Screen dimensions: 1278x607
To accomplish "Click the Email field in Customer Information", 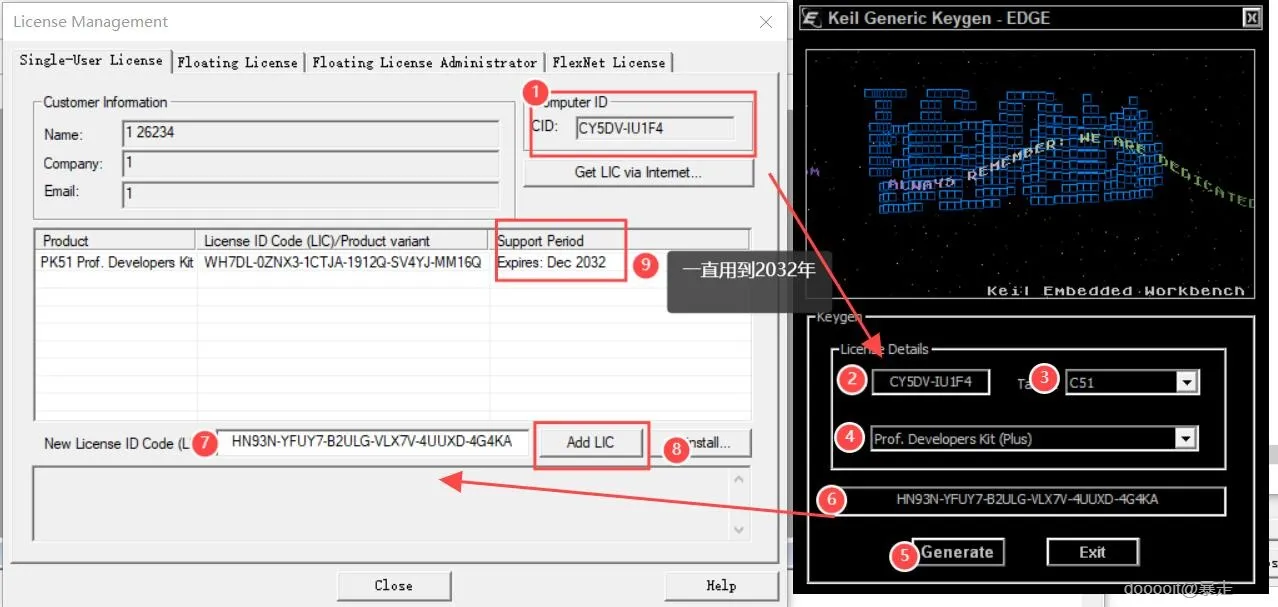I will pyautogui.click(x=311, y=194).
